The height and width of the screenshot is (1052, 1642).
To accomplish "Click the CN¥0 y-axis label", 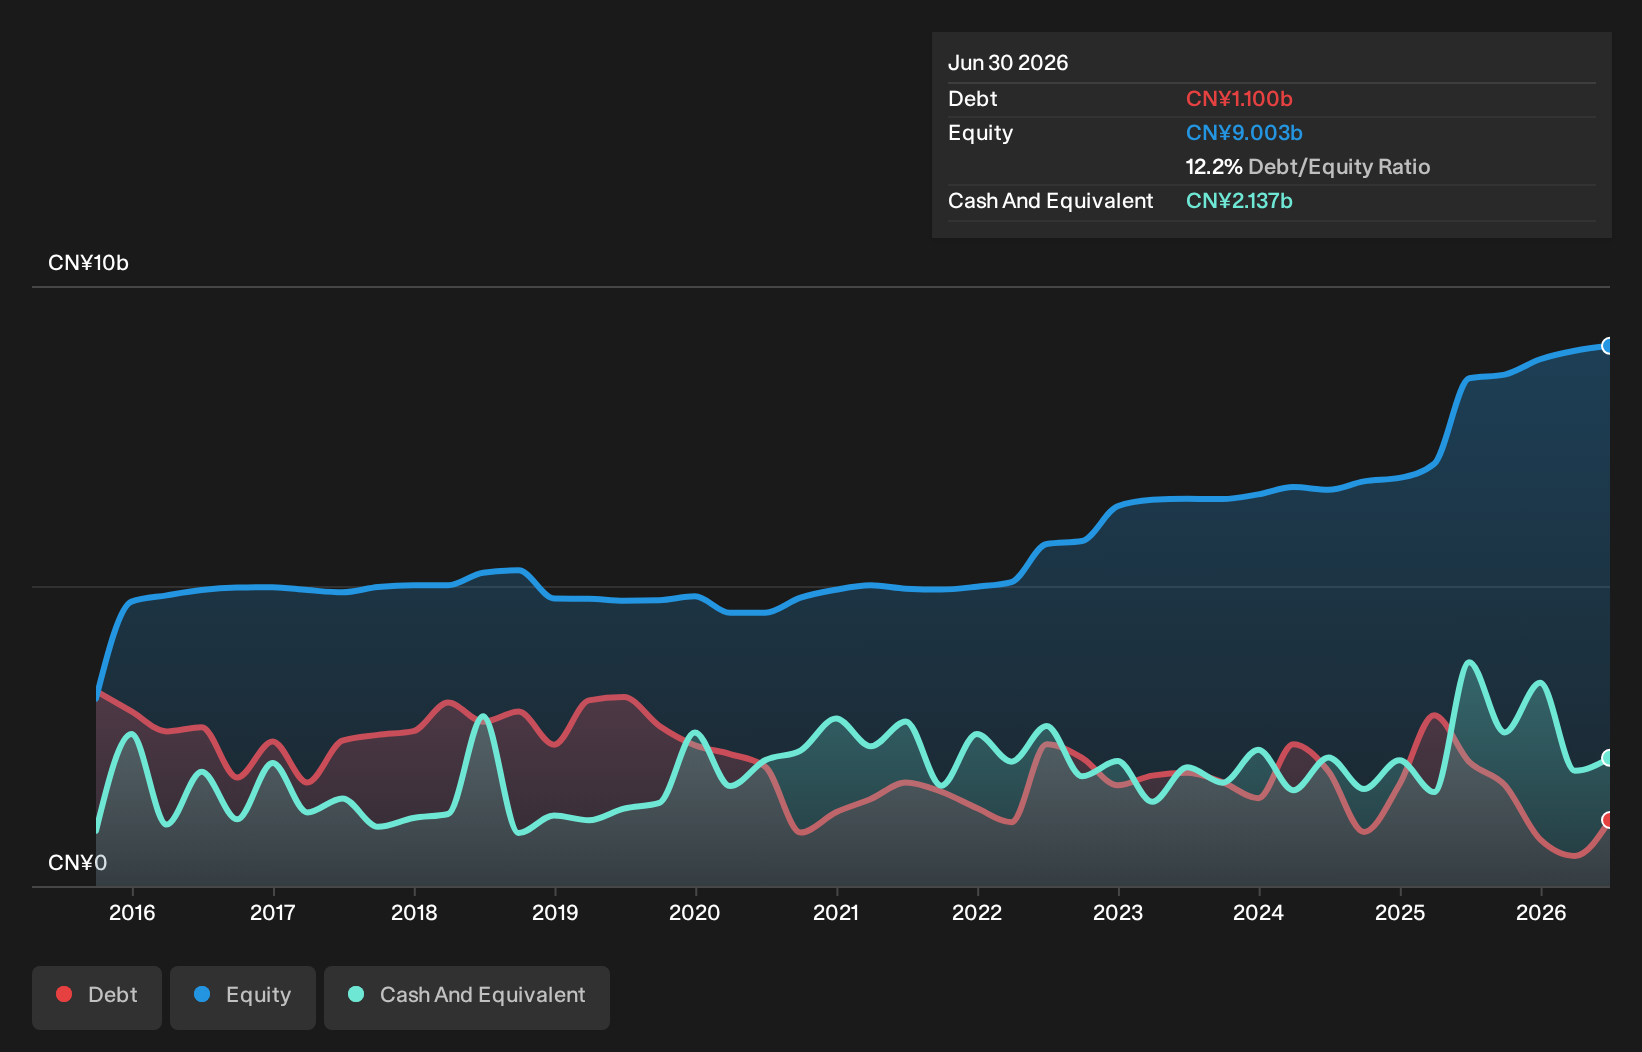I will point(77,863).
